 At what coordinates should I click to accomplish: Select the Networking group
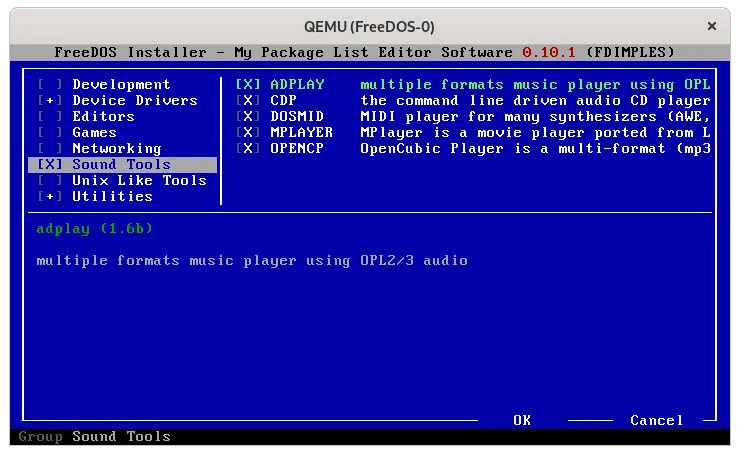[x=115, y=149]
